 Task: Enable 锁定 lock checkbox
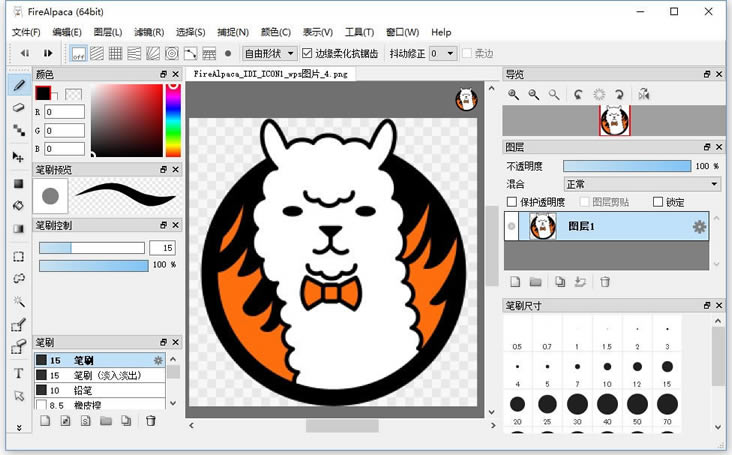pyautogui.click(x=658, y=202)
